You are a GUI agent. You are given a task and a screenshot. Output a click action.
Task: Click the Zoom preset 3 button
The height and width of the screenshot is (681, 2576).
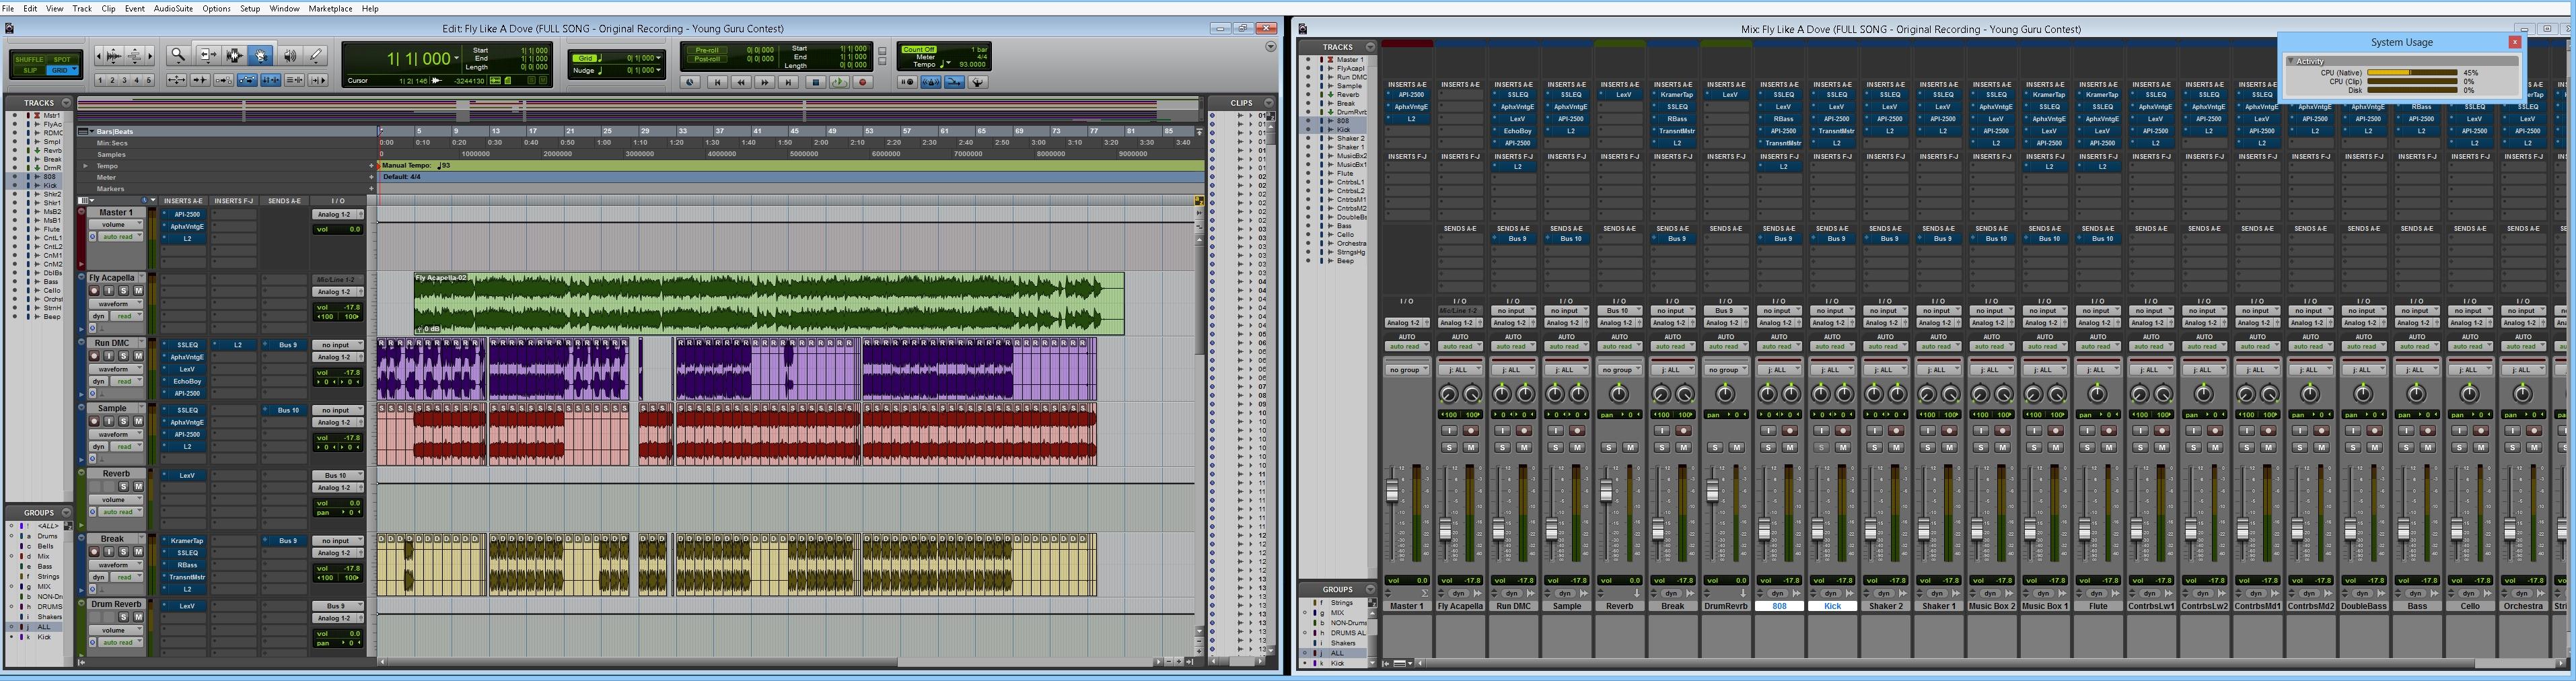pyautogui.click(x=124, y=80)
